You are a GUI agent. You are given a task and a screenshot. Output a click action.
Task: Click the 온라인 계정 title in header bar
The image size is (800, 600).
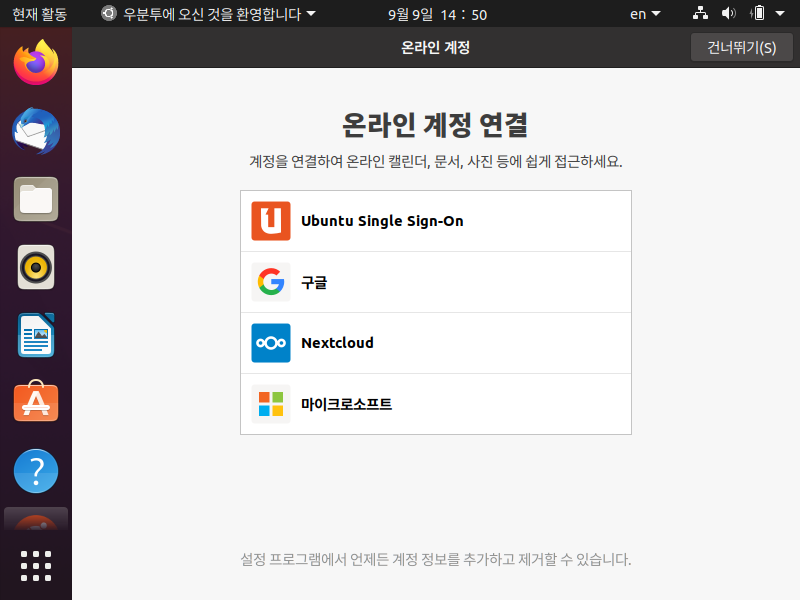point(435,47)
